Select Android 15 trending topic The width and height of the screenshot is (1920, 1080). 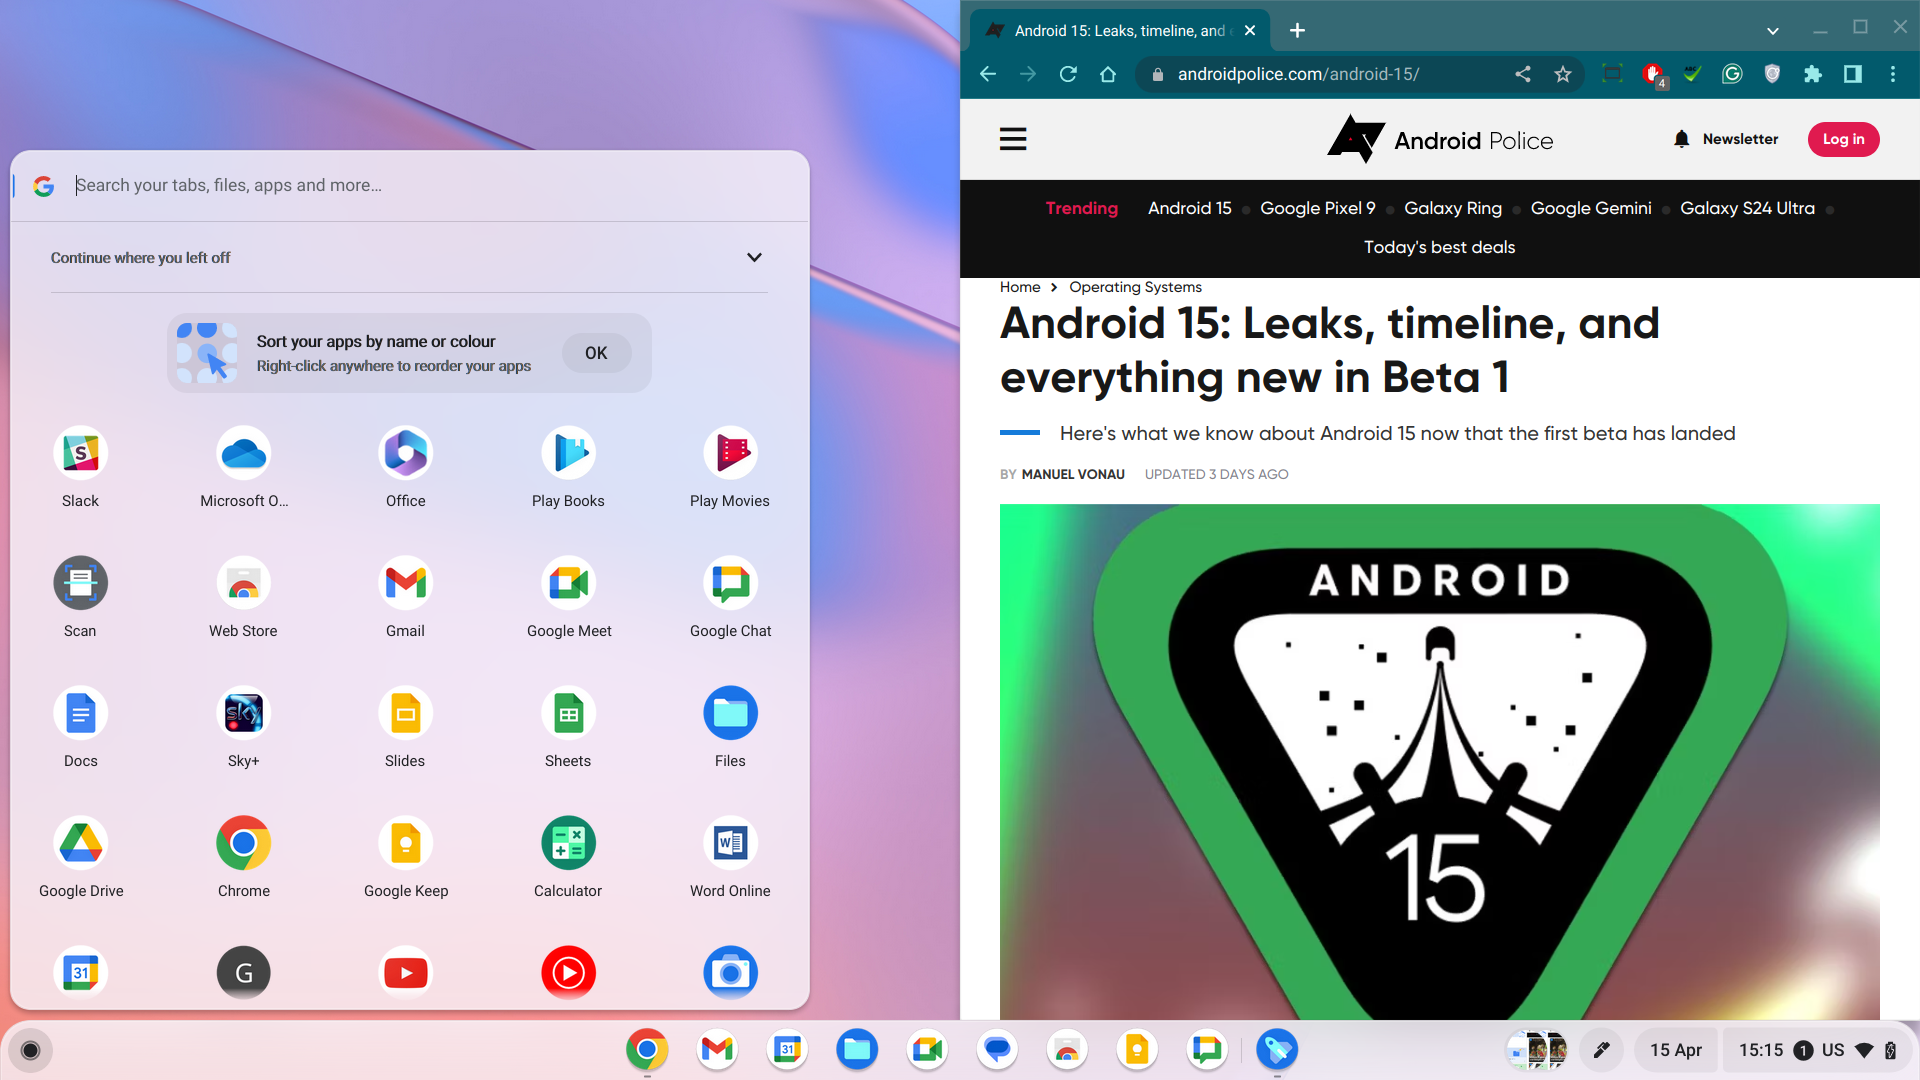tap(1189, 208)
